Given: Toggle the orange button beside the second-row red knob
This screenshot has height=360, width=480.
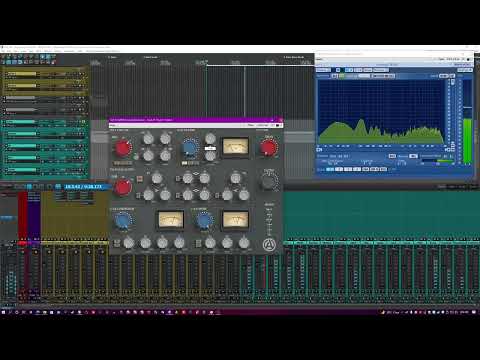Looking at the screenshot, I should (140, 179).
